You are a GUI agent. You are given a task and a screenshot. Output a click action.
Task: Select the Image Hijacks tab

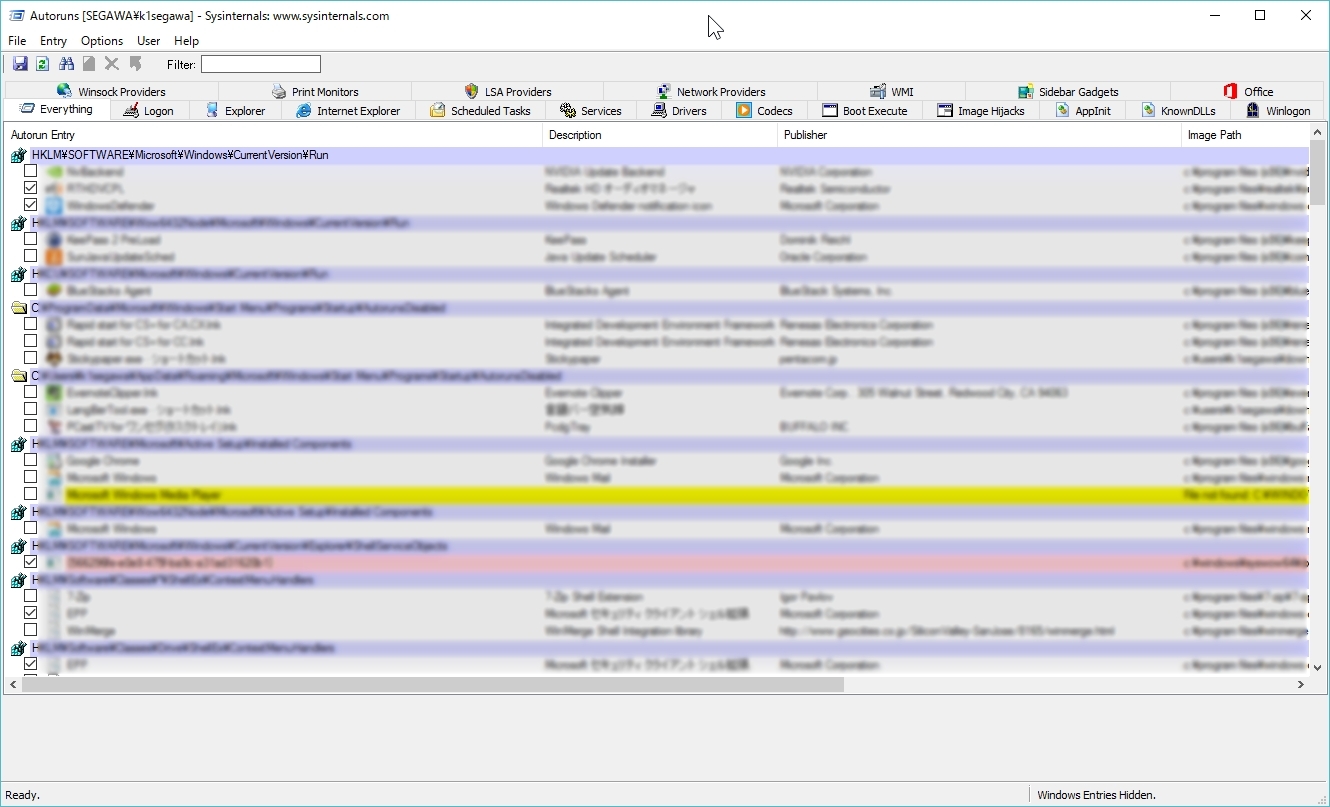point(981,111)
